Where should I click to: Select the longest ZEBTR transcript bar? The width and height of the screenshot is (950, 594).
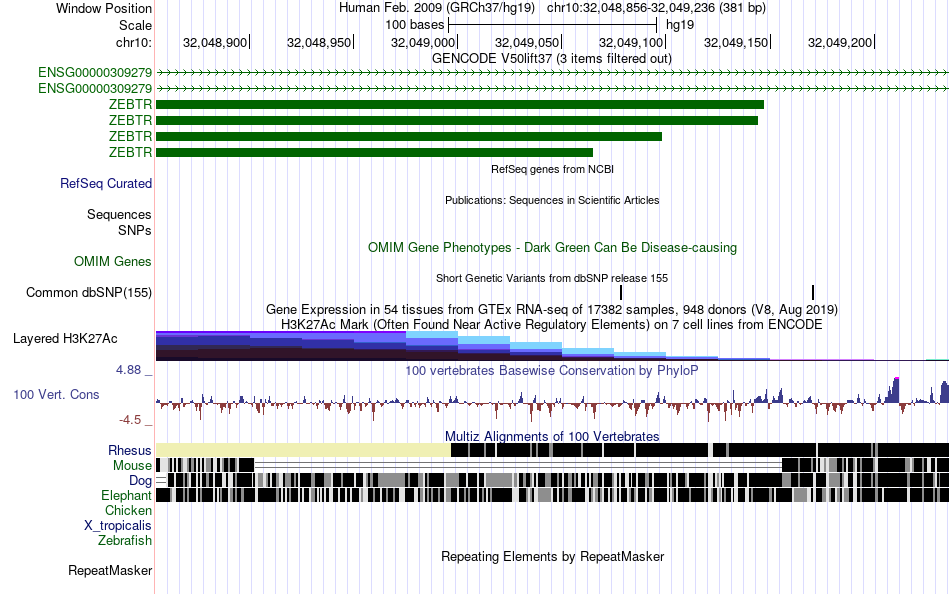tap(460, 104)
